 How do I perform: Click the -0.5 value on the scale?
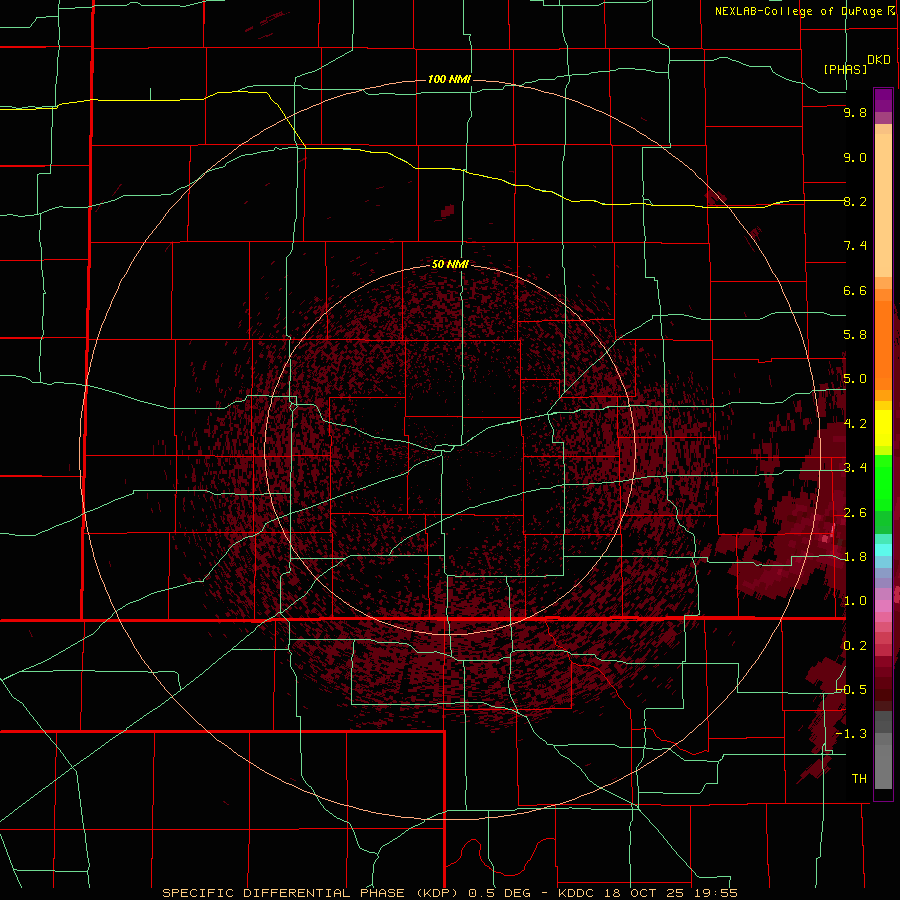(x=852, y=690)
